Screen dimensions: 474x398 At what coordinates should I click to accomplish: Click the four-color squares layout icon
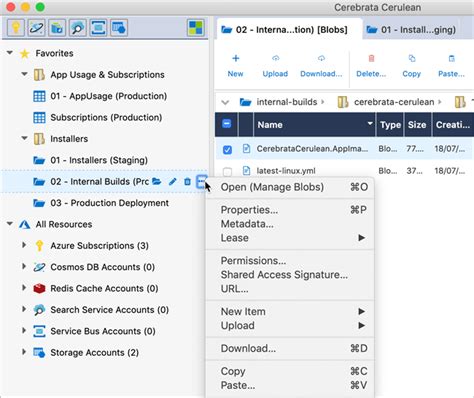click(196, 27)
